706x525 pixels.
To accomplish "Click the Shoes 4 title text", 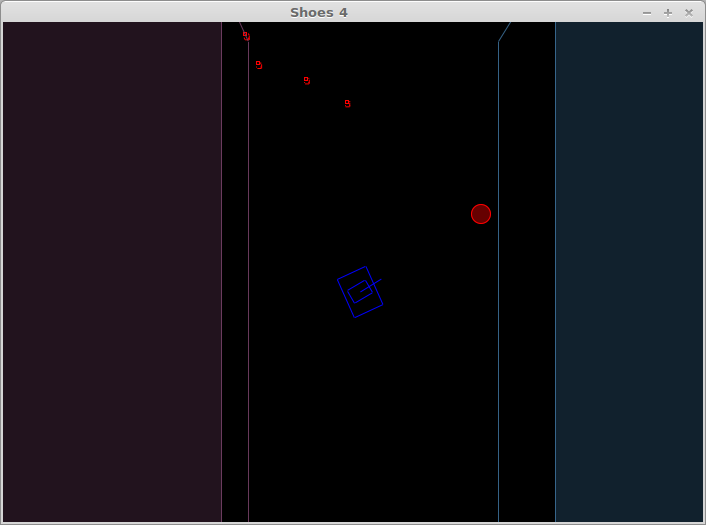I will pyautogui.click(x=319, y=13).
